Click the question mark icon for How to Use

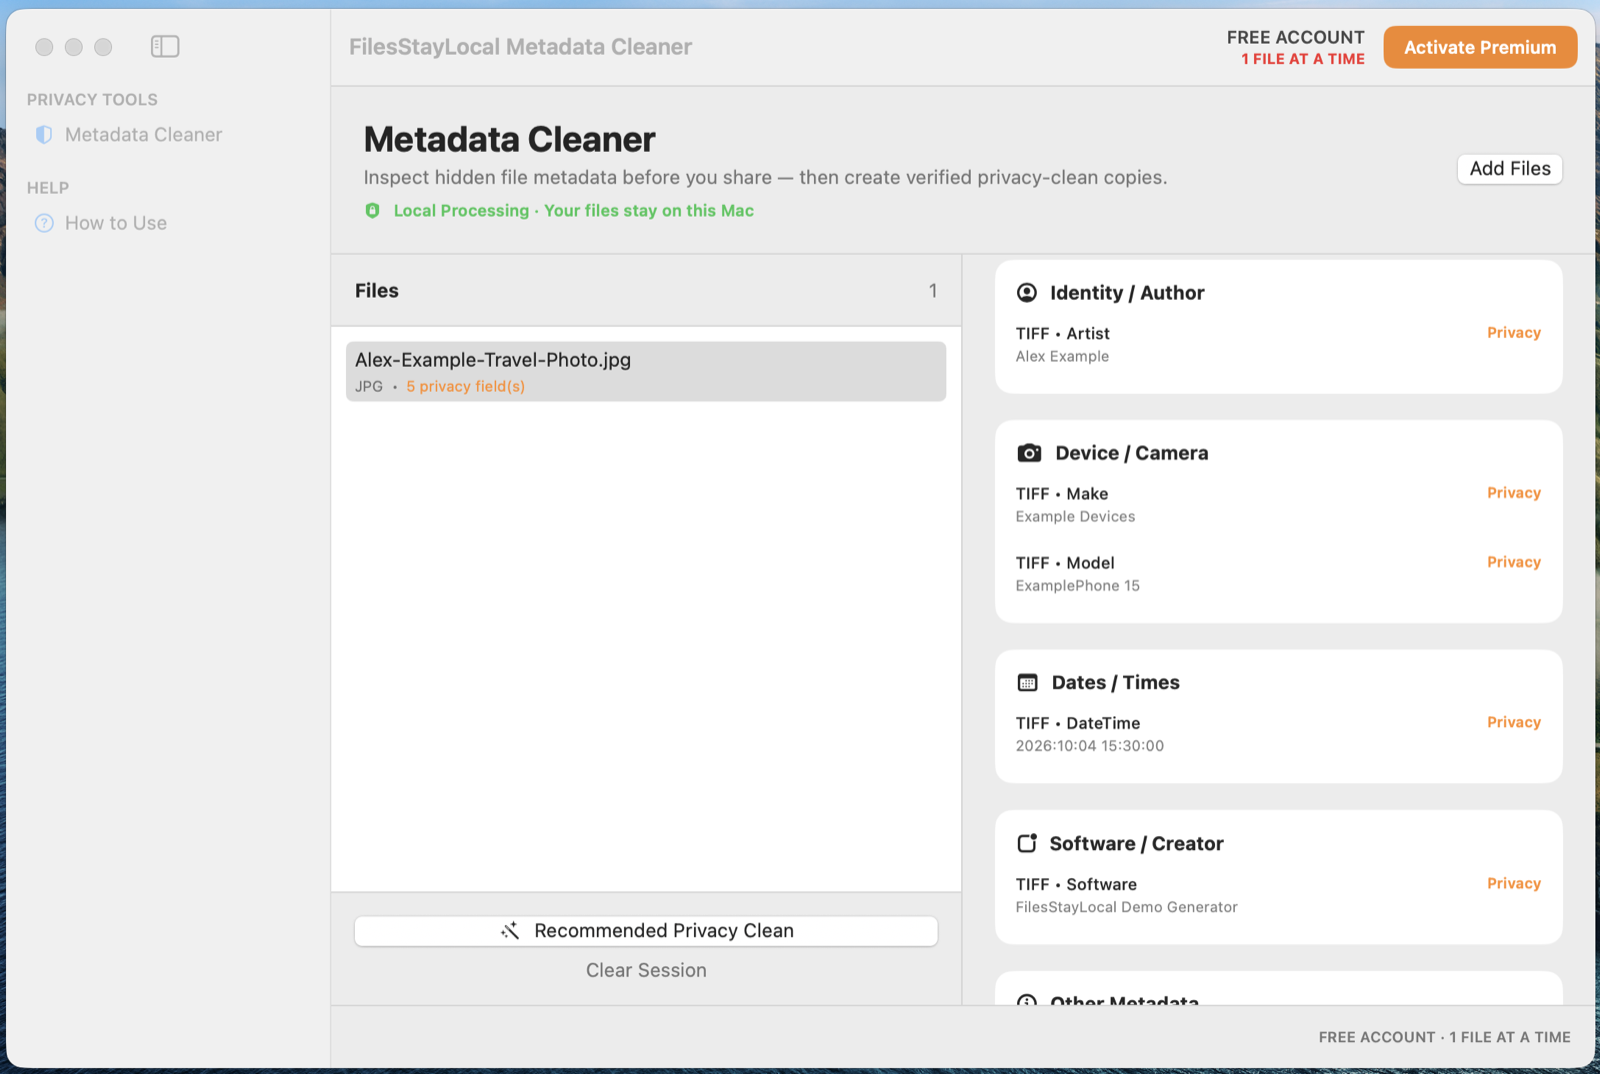tap(44, 223)
